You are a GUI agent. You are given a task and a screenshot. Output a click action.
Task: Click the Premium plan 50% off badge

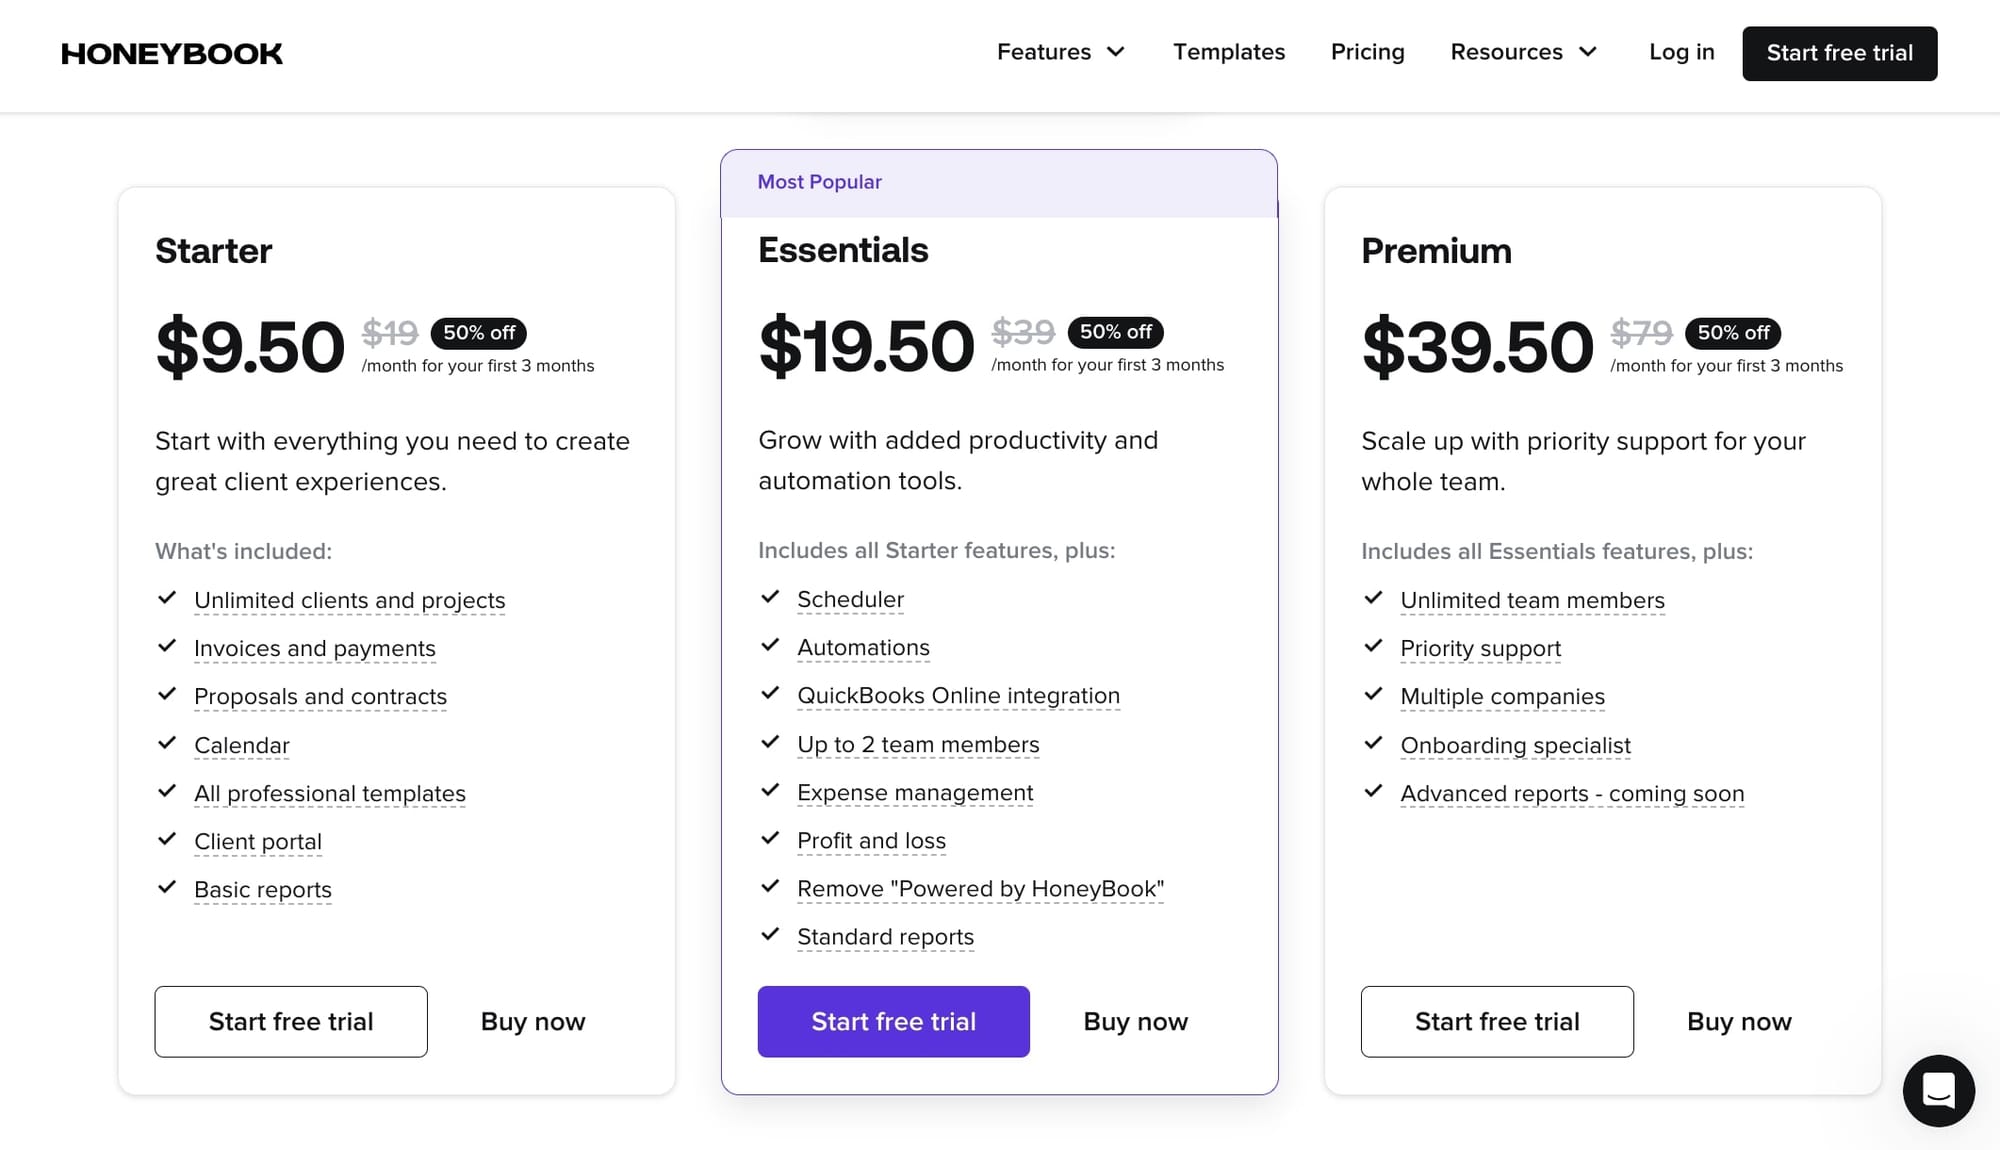1732,333
